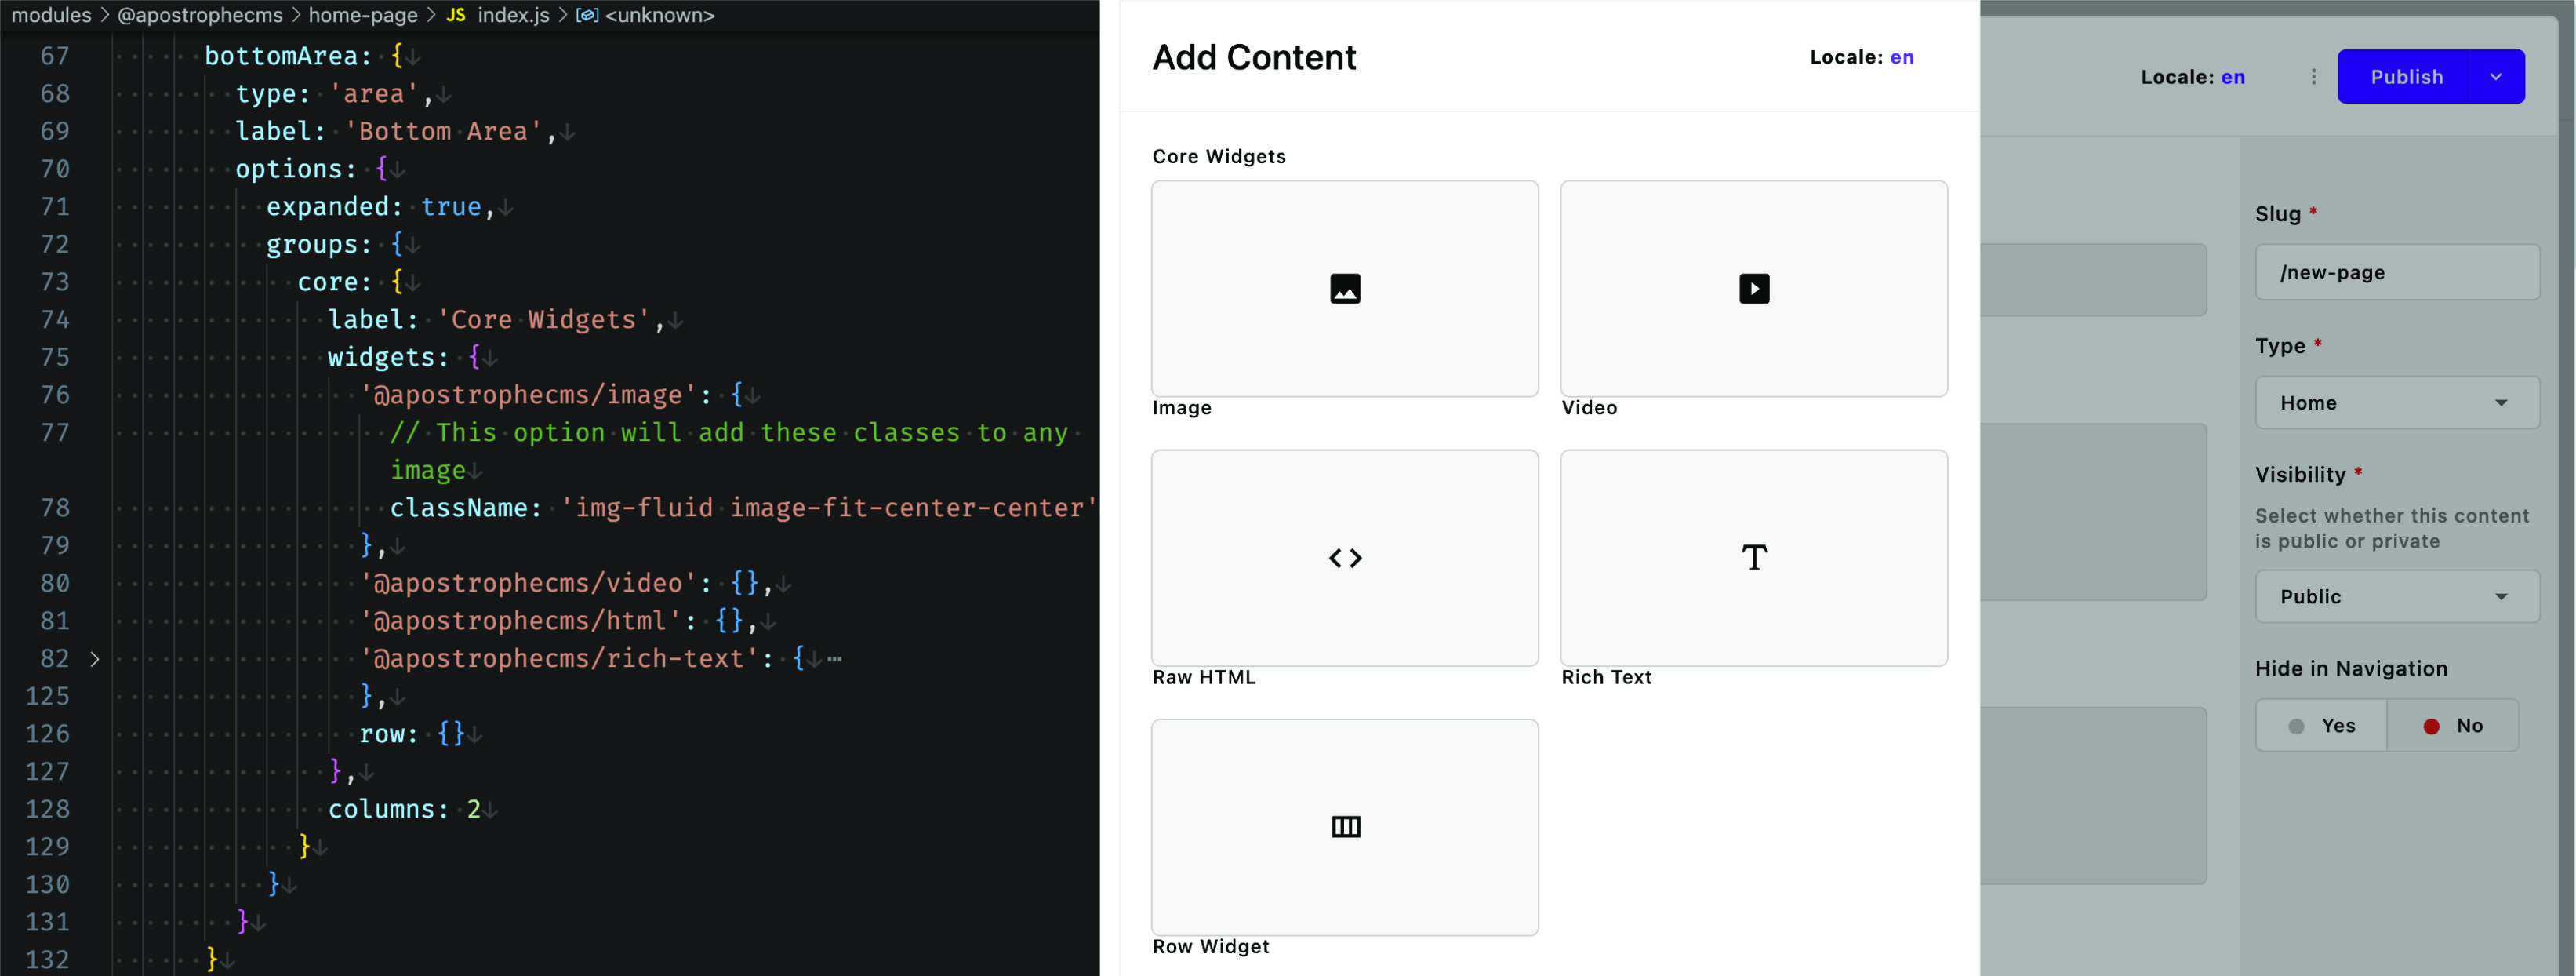The height and width of the screenshot is (976, 2576).
Task: Expand the collapsed code at line 82
Action: [94, 658]
